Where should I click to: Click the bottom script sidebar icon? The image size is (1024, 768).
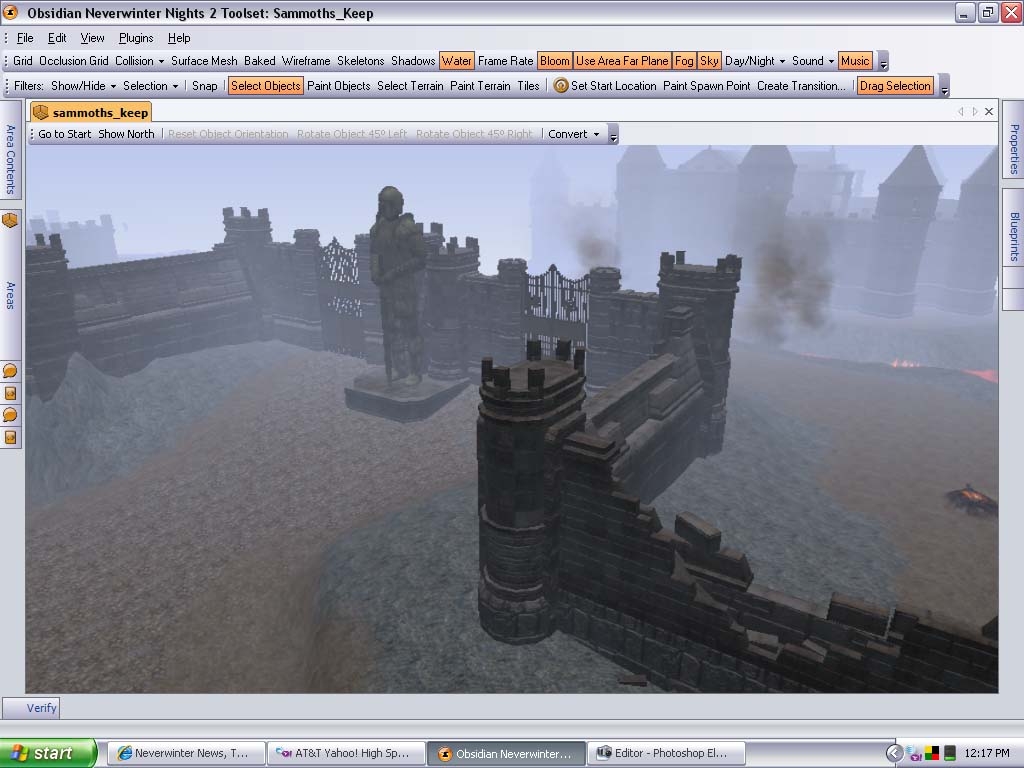pyautogui.click(x=10, y=437)
